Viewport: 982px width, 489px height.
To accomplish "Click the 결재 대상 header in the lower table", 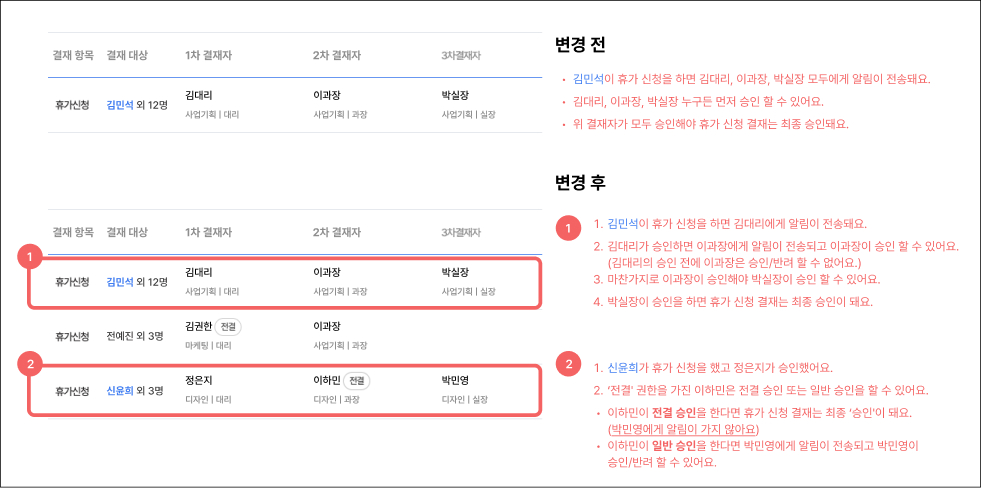I will pyautogui.click(x=127, y=233).
